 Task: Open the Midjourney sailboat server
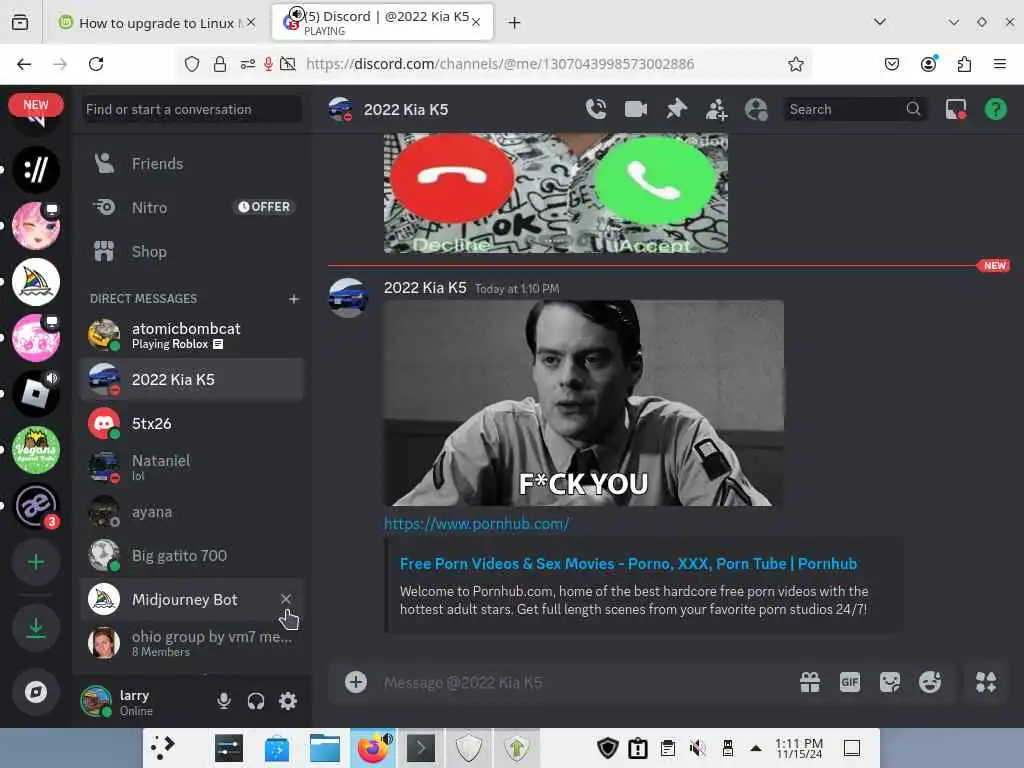point(36,281)
